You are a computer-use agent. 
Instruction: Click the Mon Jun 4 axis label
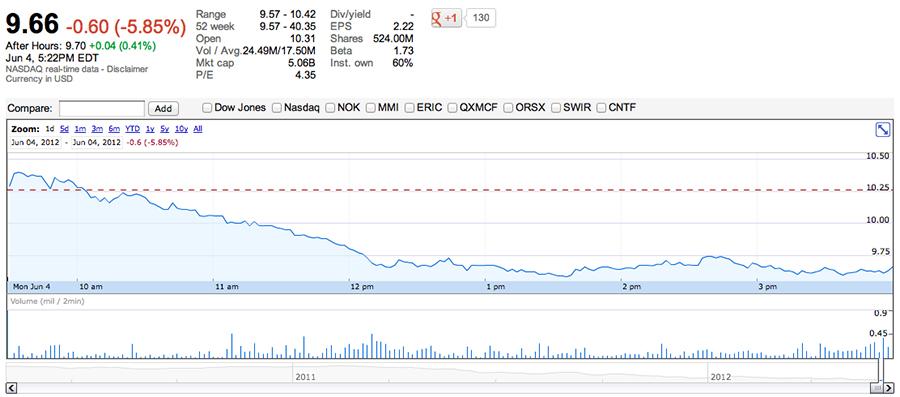[x=32, y=286]
